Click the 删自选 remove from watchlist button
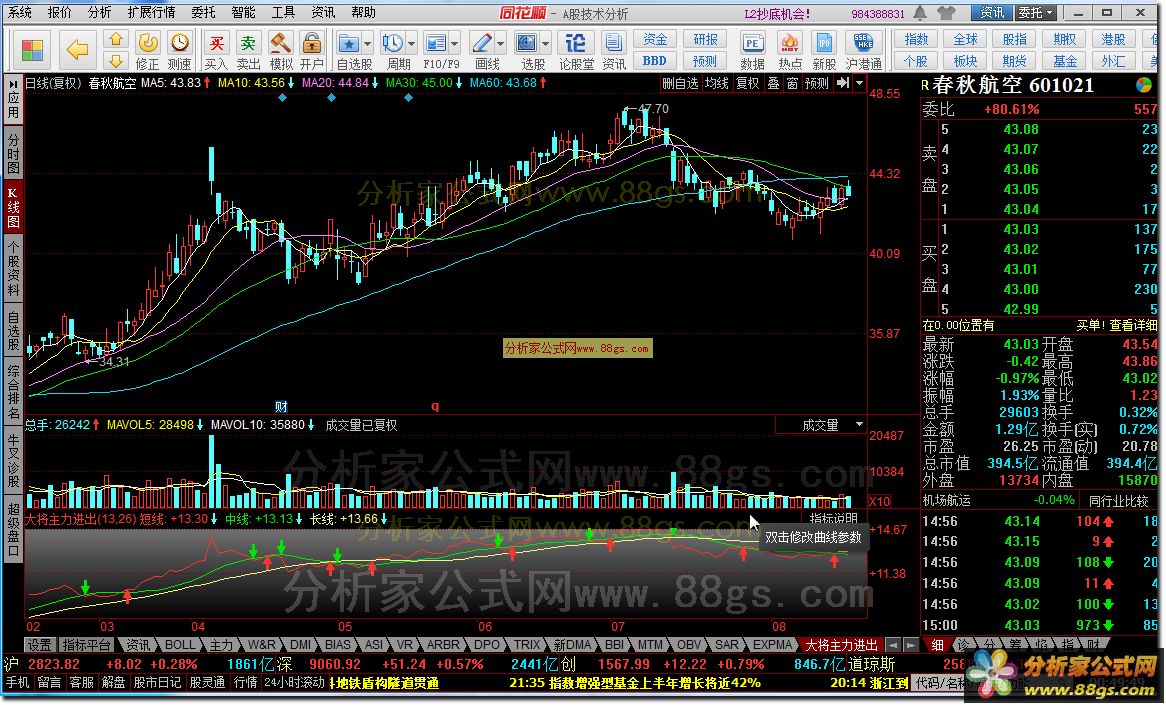The width and height of the screenshot is (1166, 705). 680,83
